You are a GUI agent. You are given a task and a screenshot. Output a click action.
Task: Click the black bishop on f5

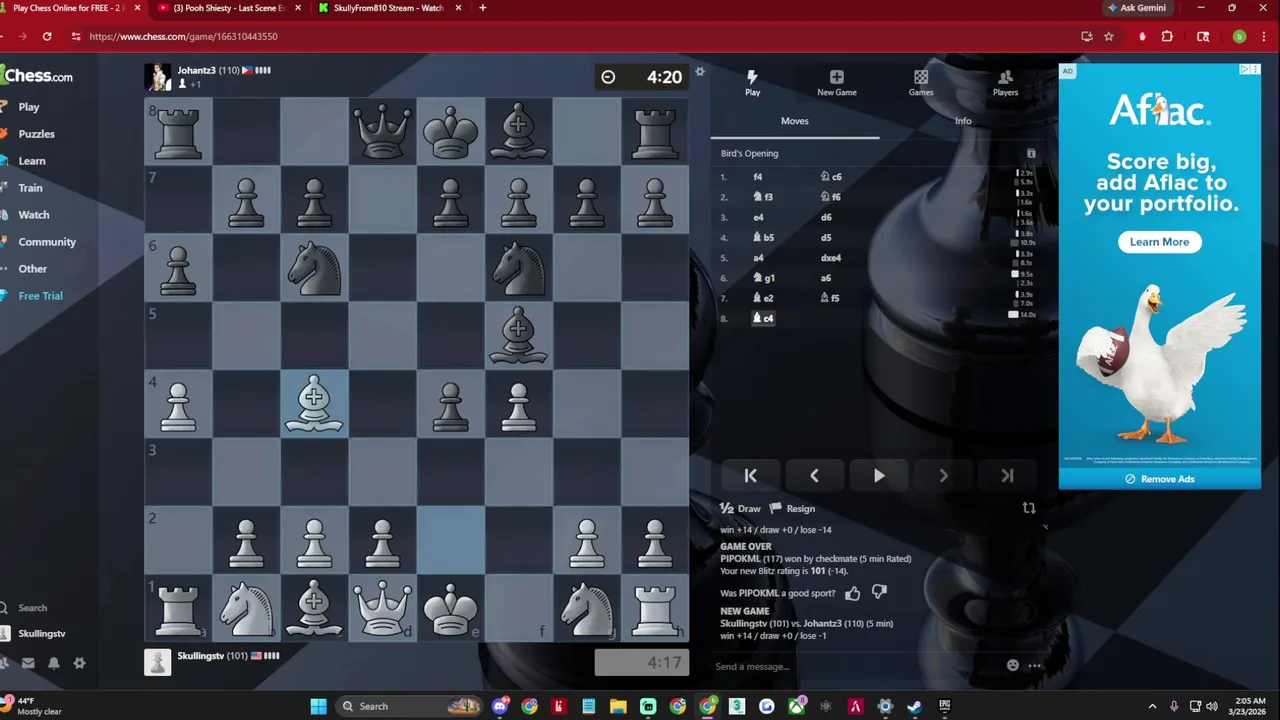pyautogui.click(x=518, y=336)
